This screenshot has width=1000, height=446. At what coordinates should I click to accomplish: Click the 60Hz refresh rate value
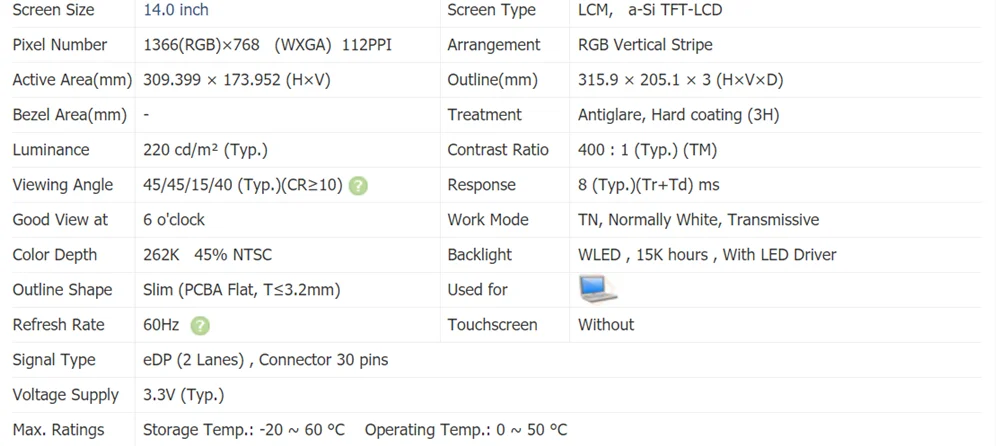pos(161,325)
